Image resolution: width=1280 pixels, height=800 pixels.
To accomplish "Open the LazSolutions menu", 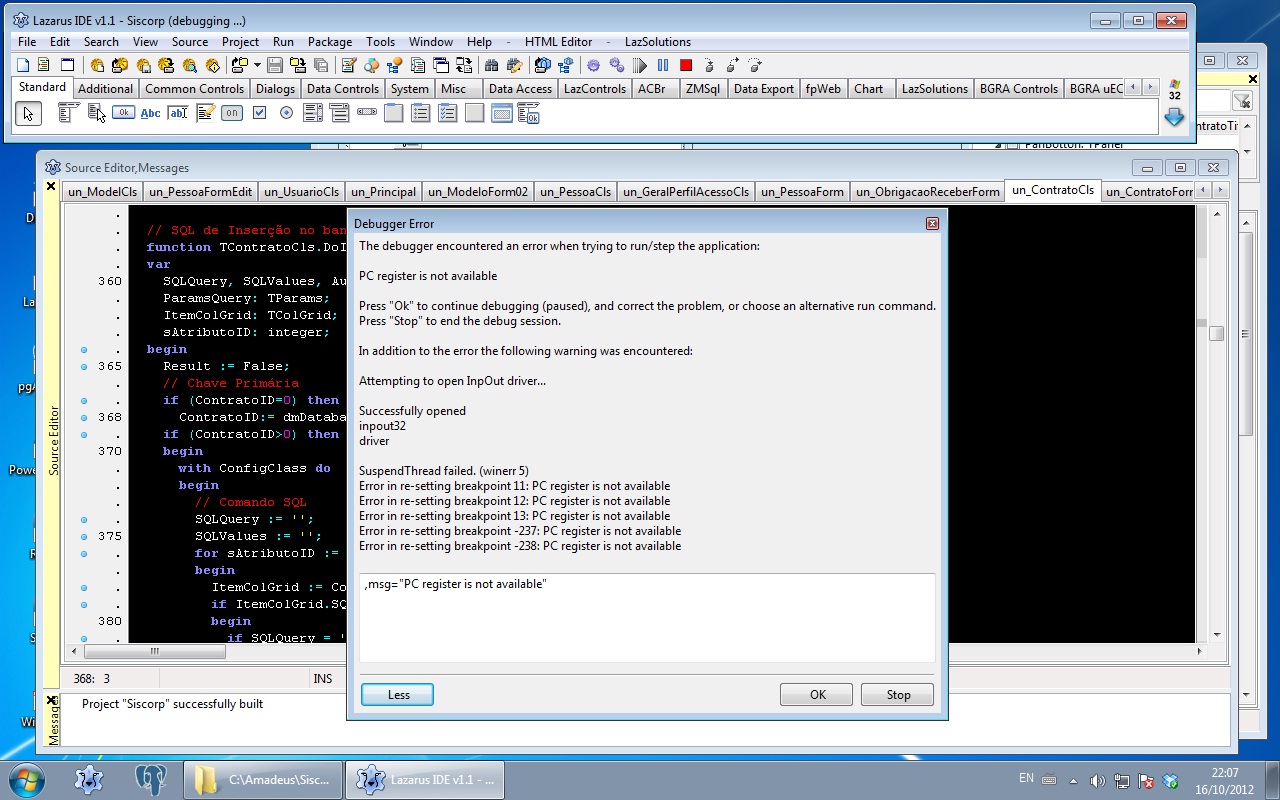I will [656, 42].
